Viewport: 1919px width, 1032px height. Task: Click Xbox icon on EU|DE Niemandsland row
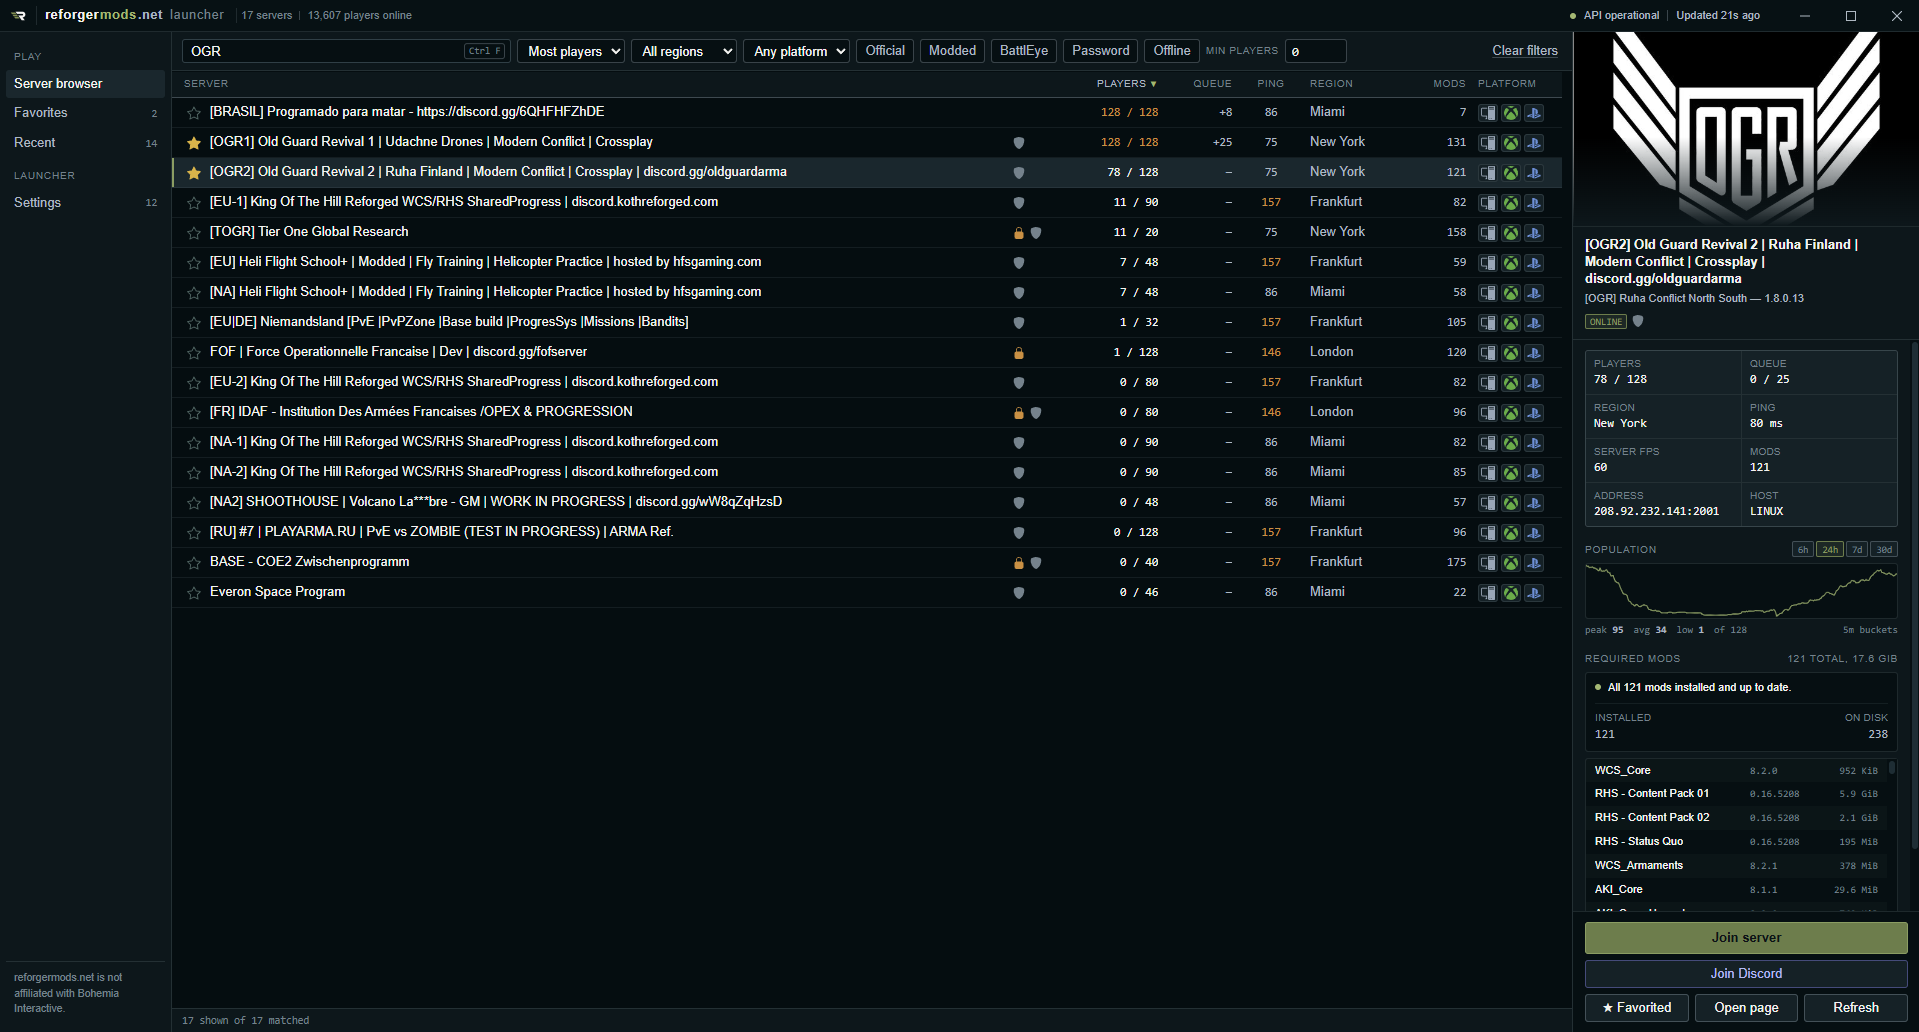(x=1511, y=323)
